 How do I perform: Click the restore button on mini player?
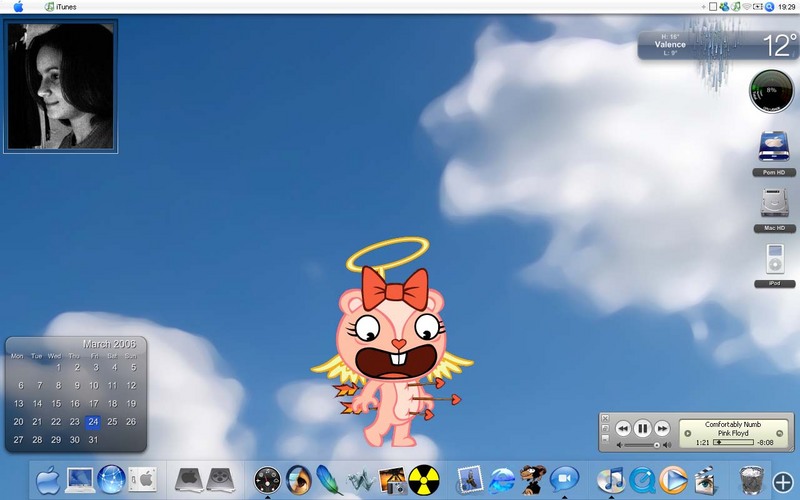(x=605, y=429)
